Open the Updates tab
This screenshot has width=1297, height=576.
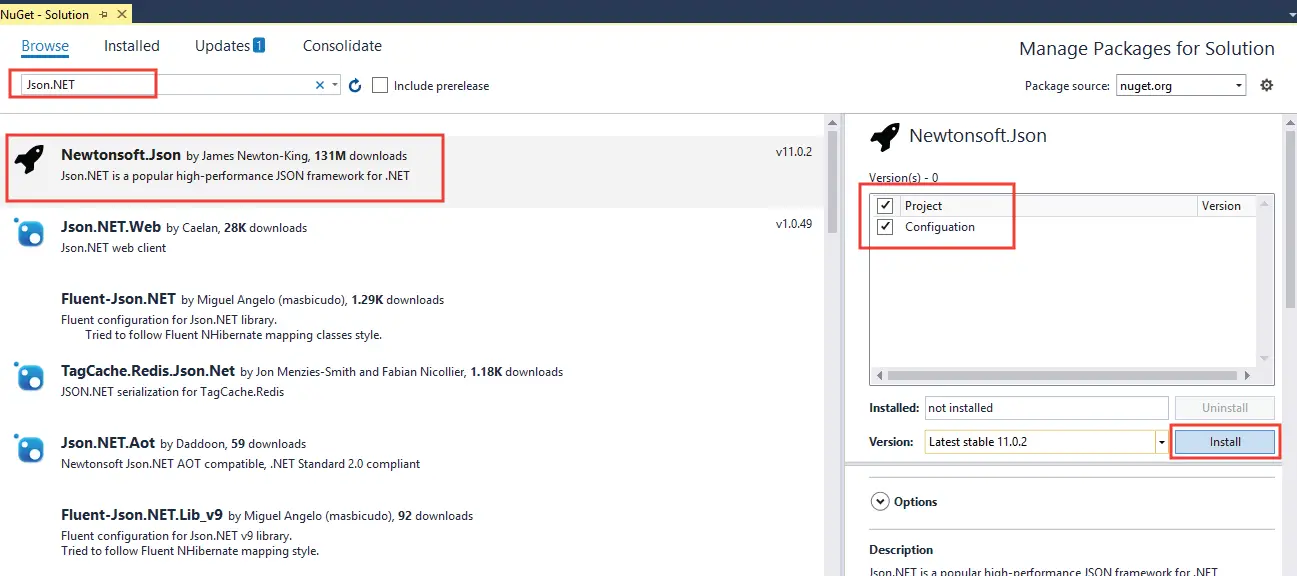(222, 46)
